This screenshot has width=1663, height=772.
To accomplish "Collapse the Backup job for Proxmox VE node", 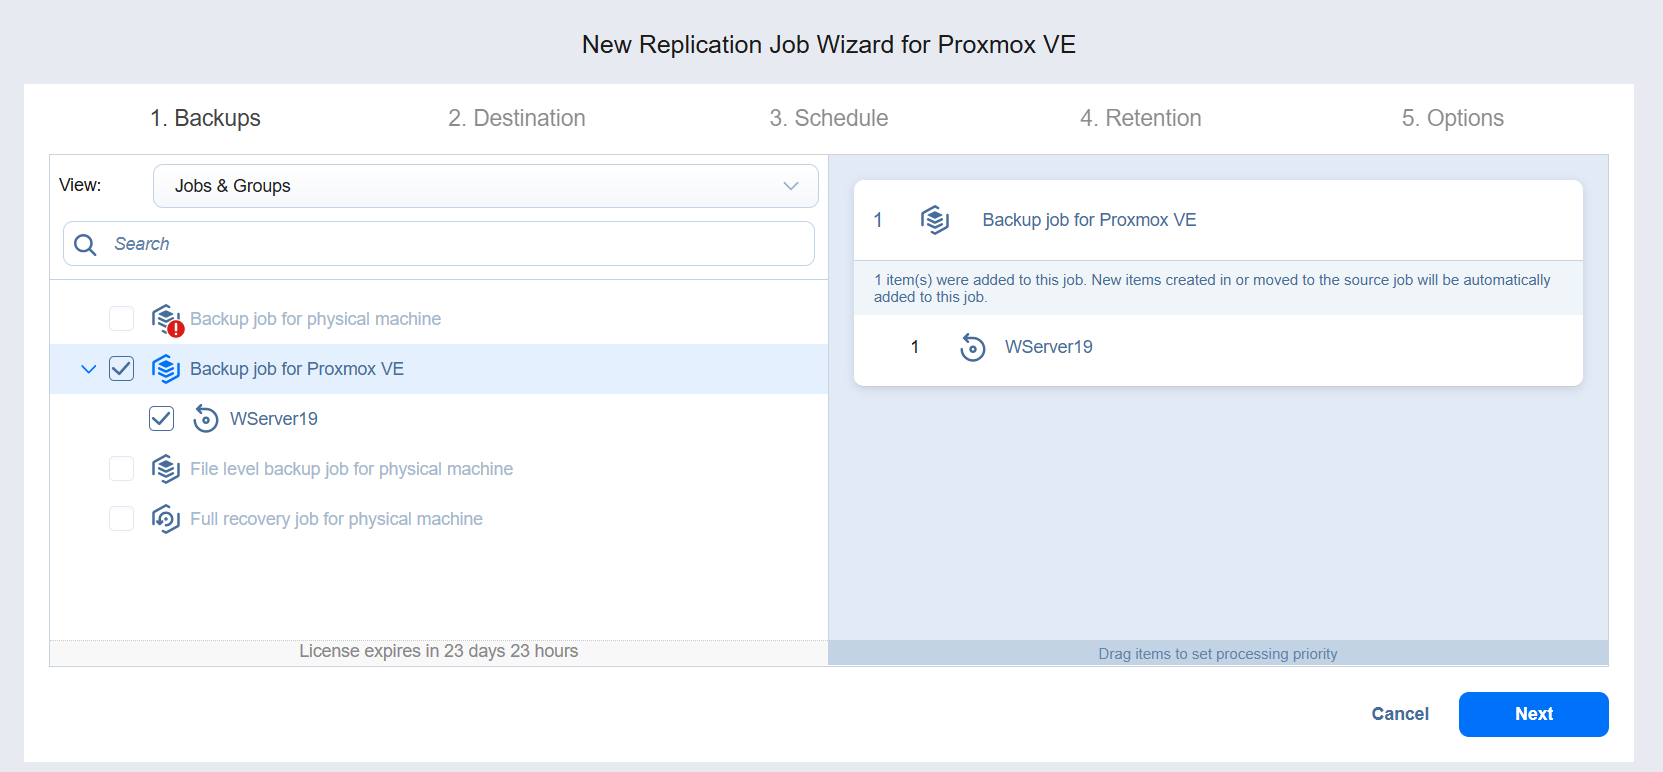I will (89, 369).
